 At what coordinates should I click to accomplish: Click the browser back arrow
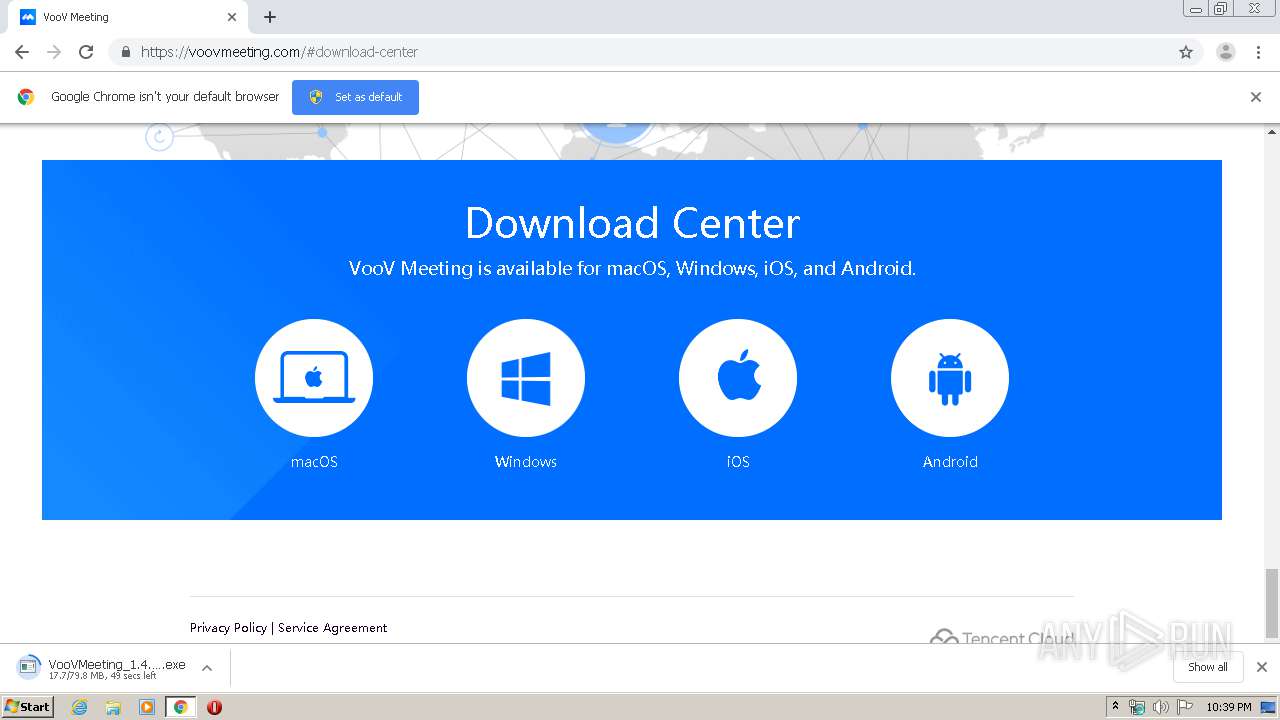click(22, 52)
